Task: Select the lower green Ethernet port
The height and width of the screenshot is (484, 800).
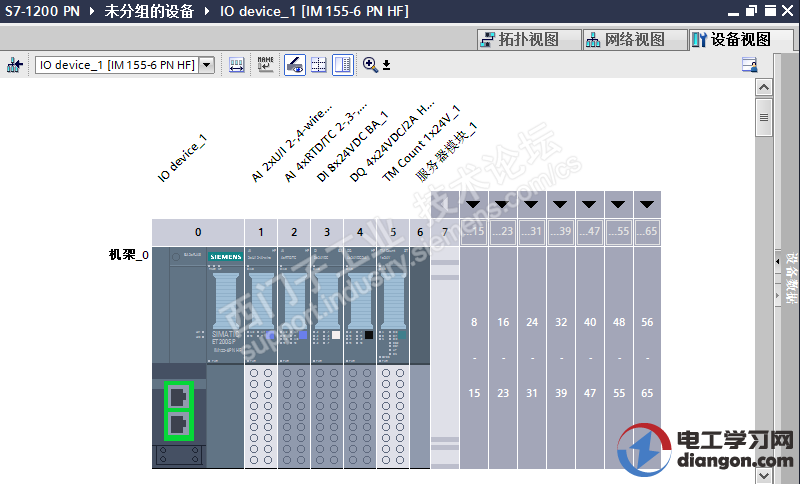Action: [x=179, y=425]
